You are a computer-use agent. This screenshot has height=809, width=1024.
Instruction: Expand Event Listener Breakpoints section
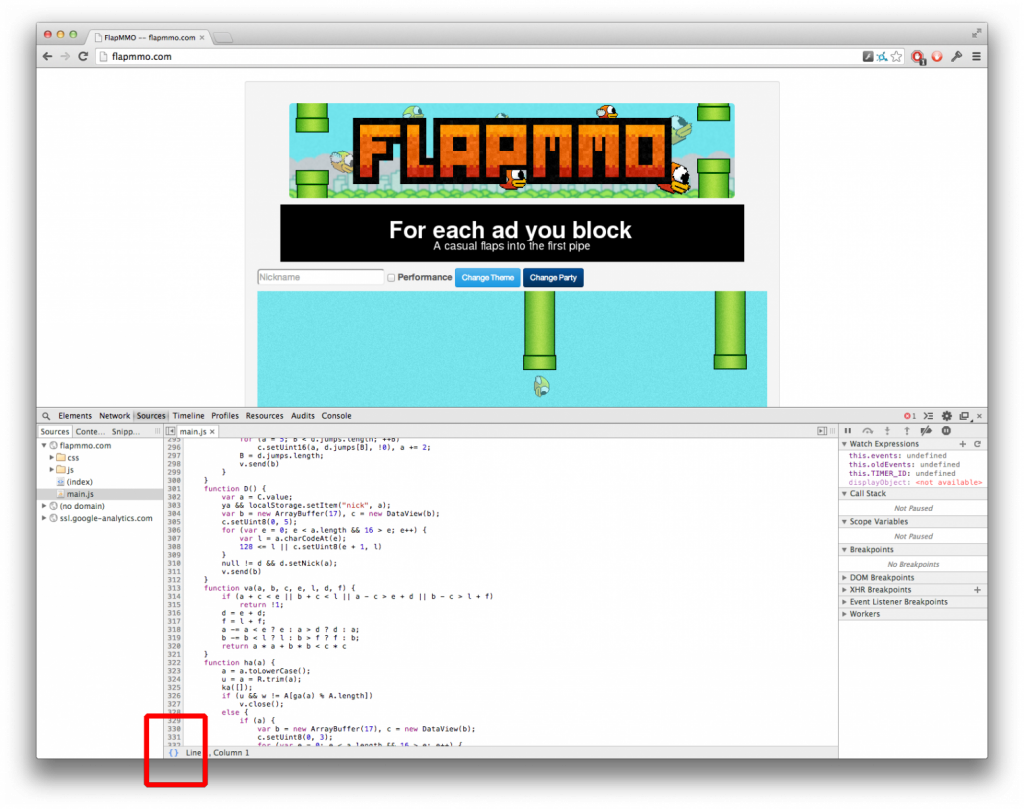pyautogui.click(x=844, y=602)
